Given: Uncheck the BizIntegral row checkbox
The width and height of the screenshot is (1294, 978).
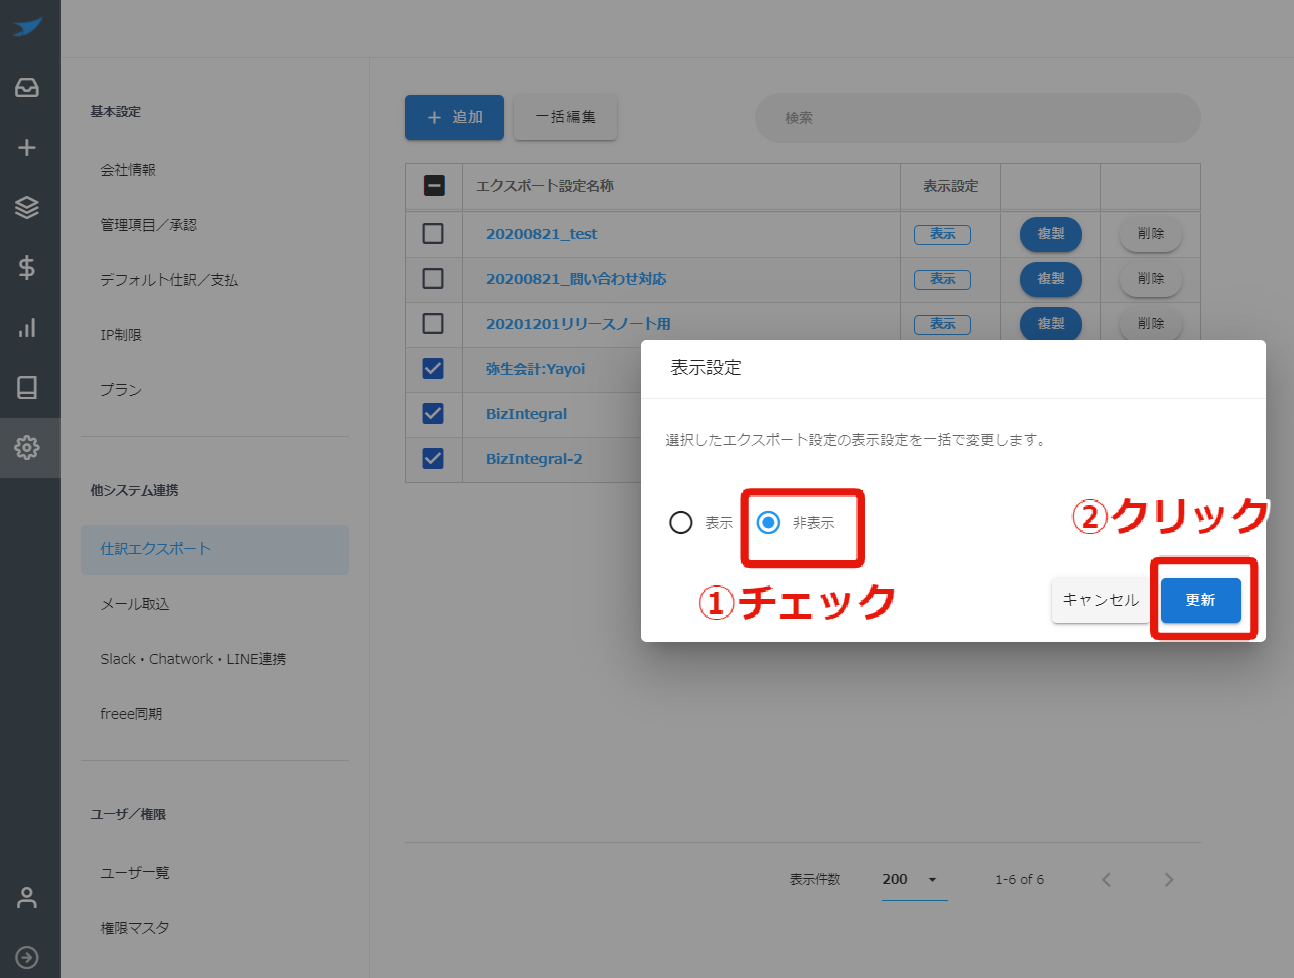Looking at the screenshot, I should [433, 413].
